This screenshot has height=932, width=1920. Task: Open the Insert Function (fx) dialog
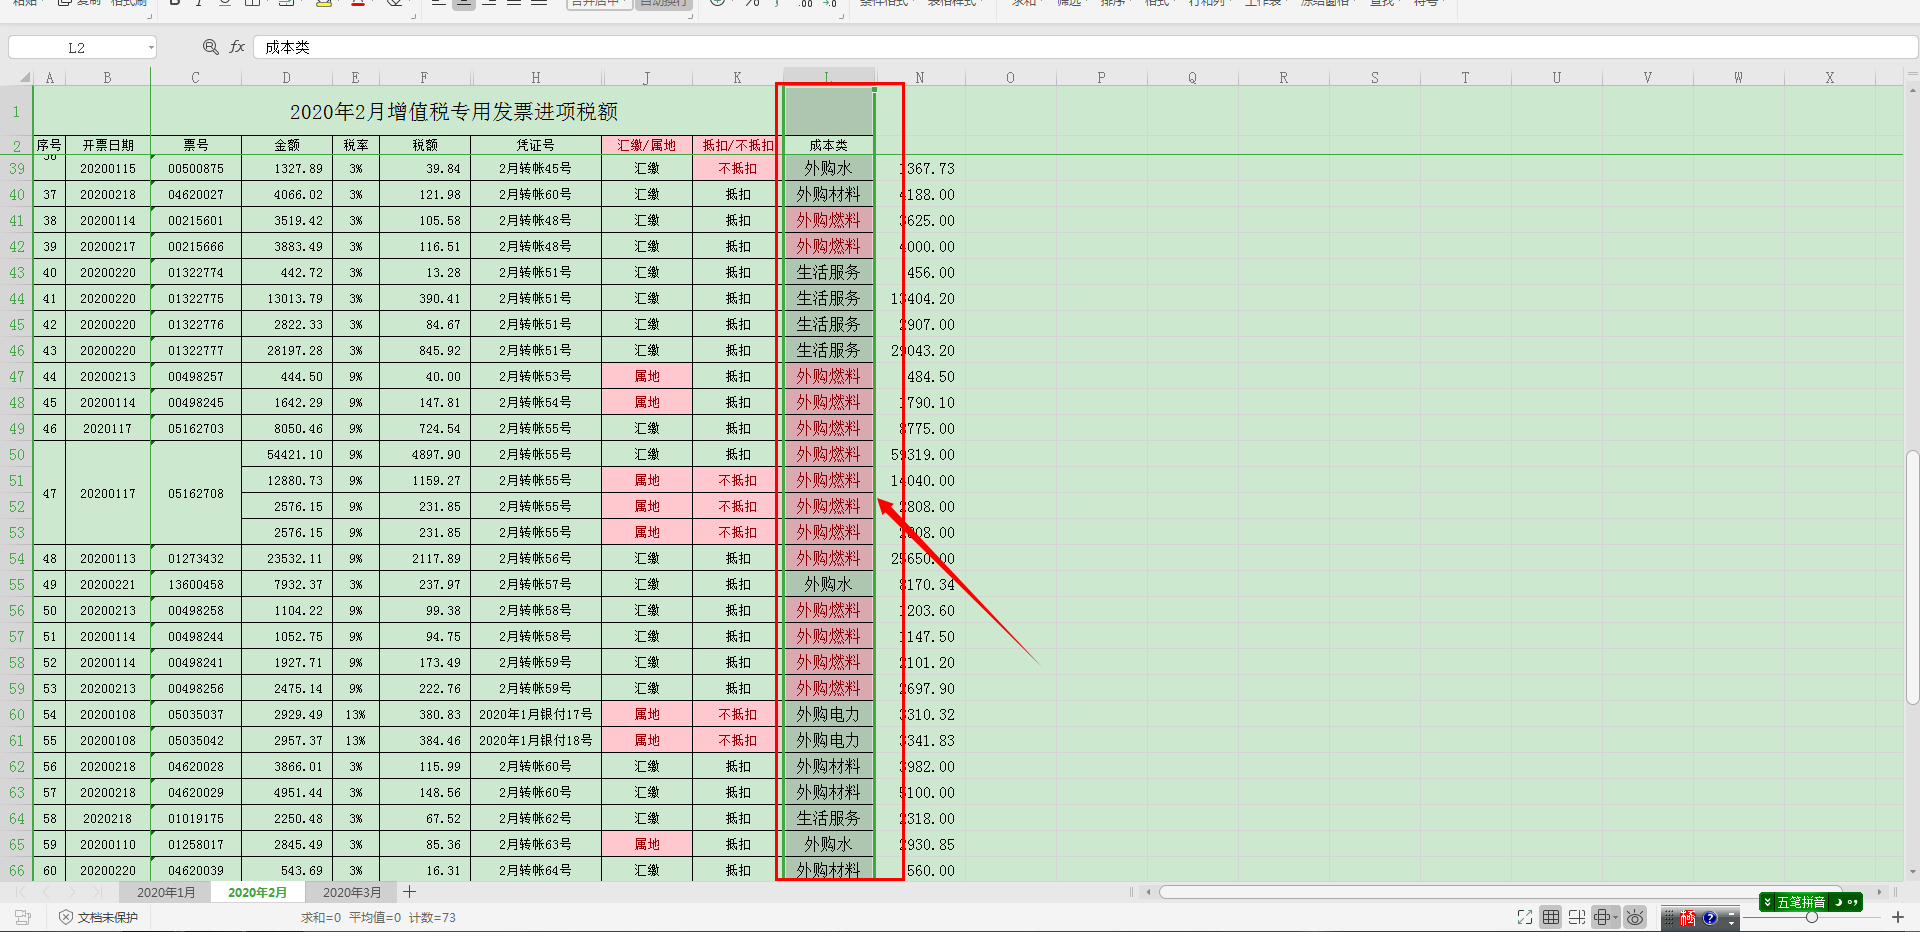pyautogui.click(x=237, y=47)
